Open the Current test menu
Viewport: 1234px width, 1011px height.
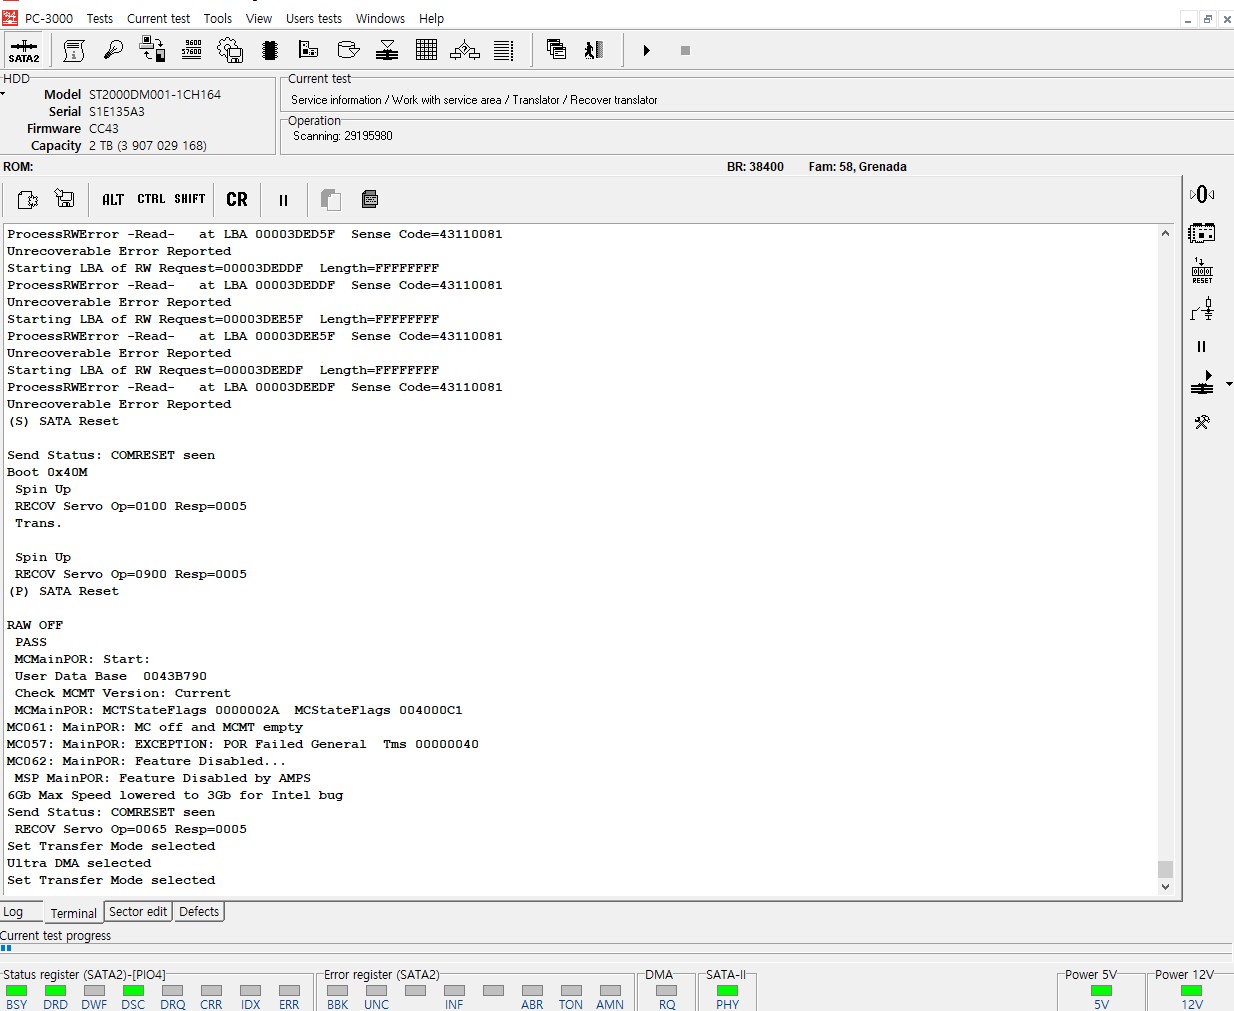pos(158,18)
